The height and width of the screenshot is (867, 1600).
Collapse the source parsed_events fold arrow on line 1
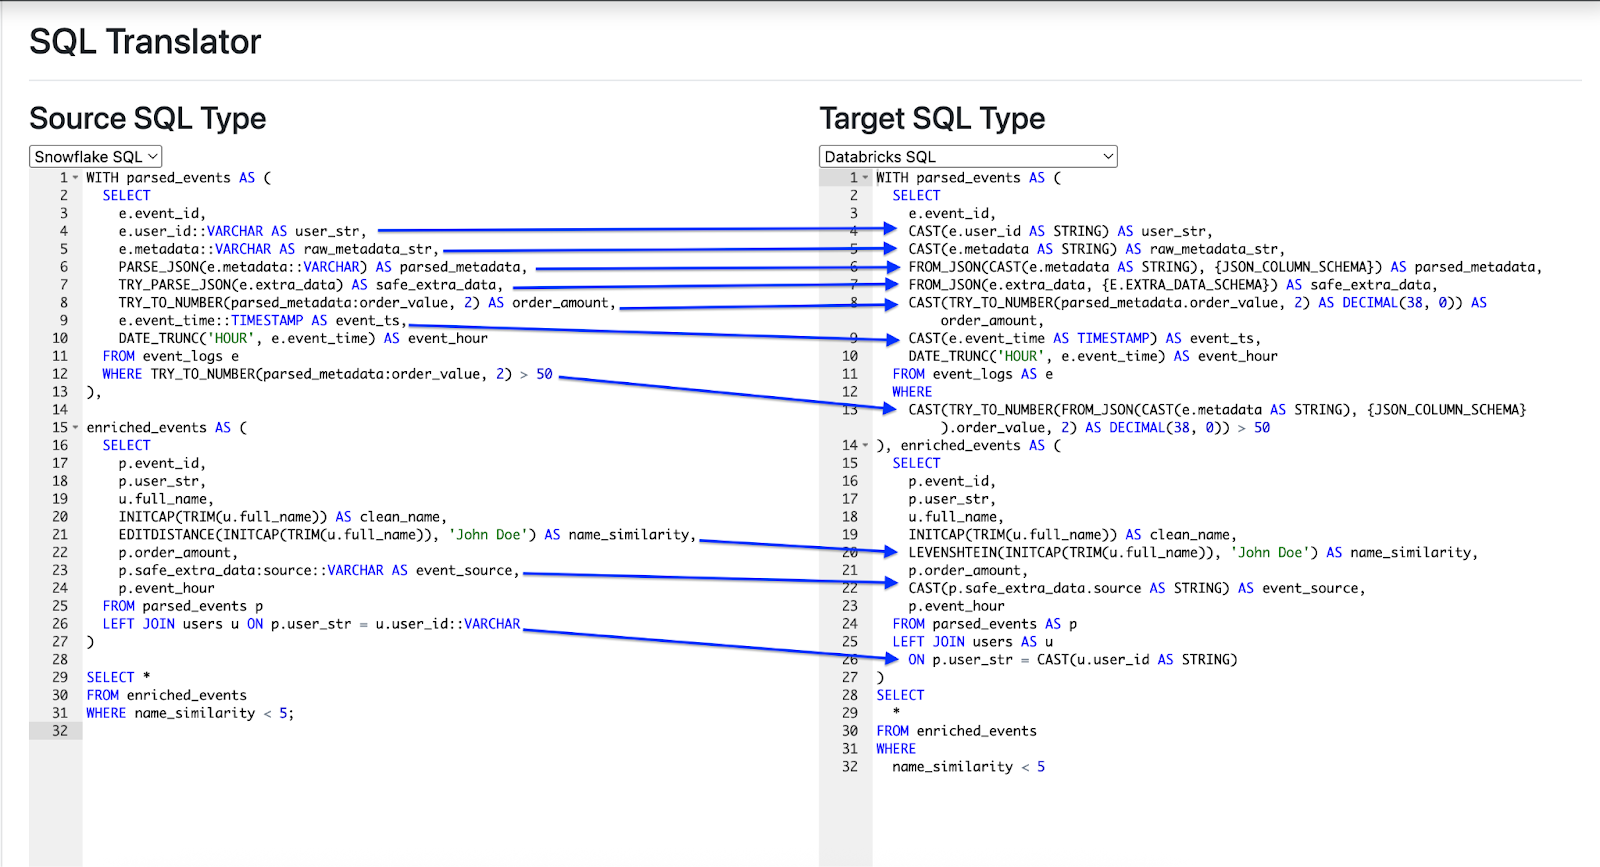point(75,178)
